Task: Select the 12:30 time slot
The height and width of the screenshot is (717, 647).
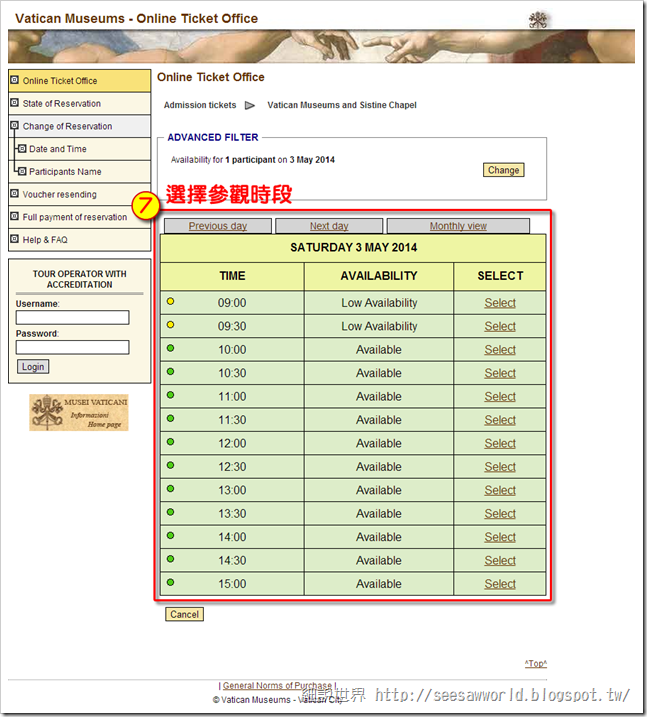Action: pyautogui.click(x=500, y=466)
